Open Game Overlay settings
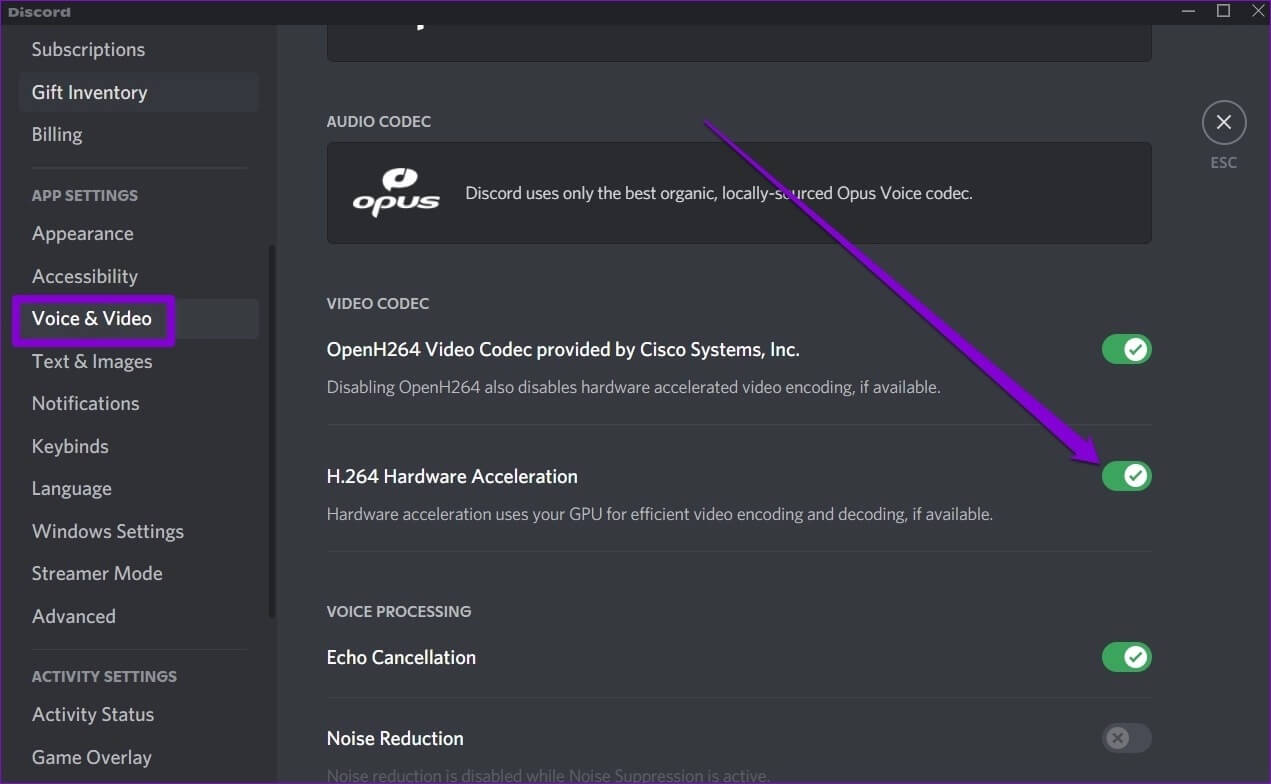Screen dimensions: 1271x784 click(138, 757)
